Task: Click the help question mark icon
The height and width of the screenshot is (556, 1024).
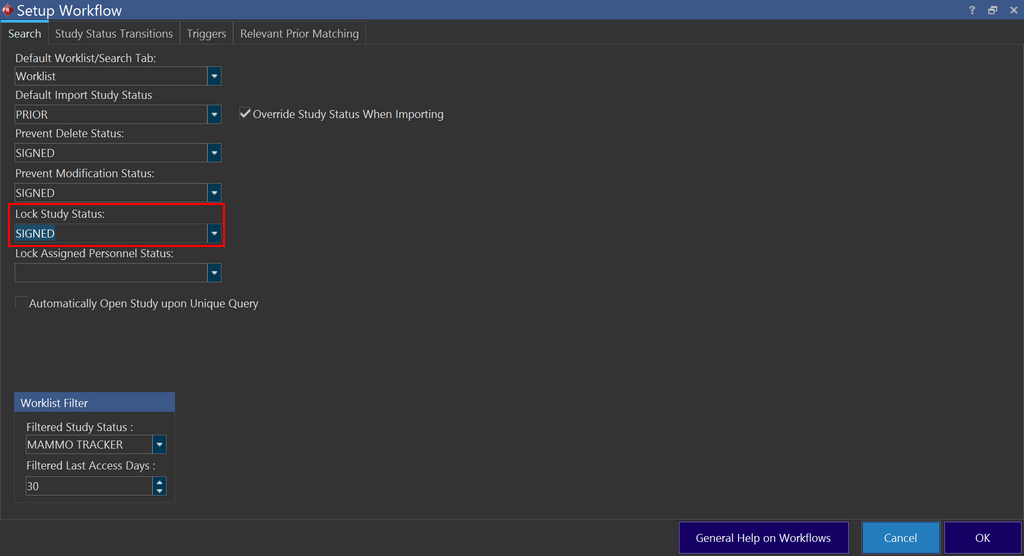Action: point(972,10)
